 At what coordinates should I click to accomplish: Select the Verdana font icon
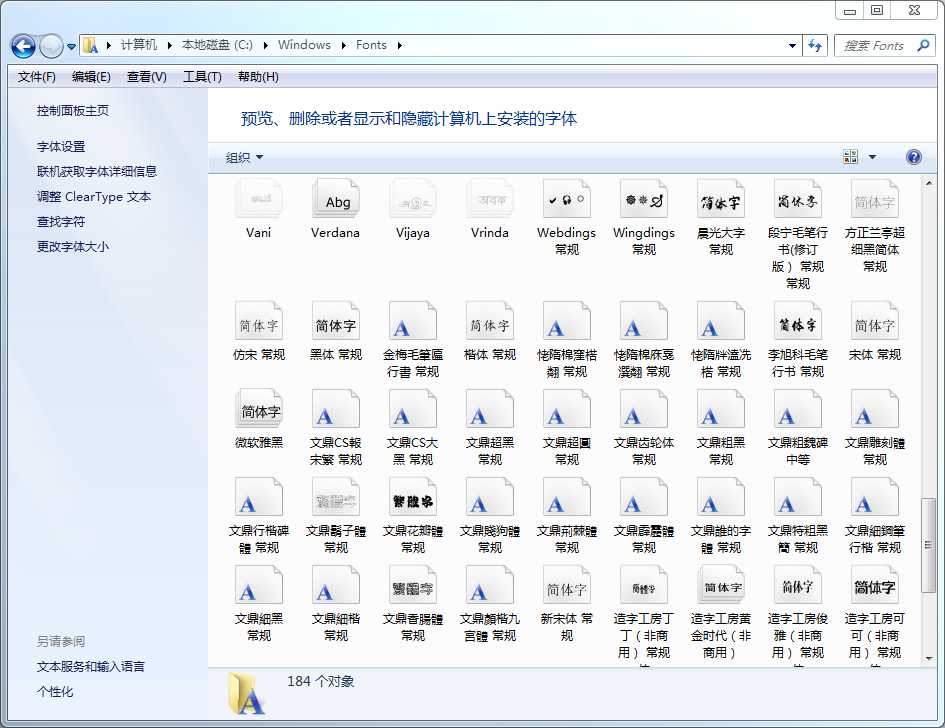(336, 199)
